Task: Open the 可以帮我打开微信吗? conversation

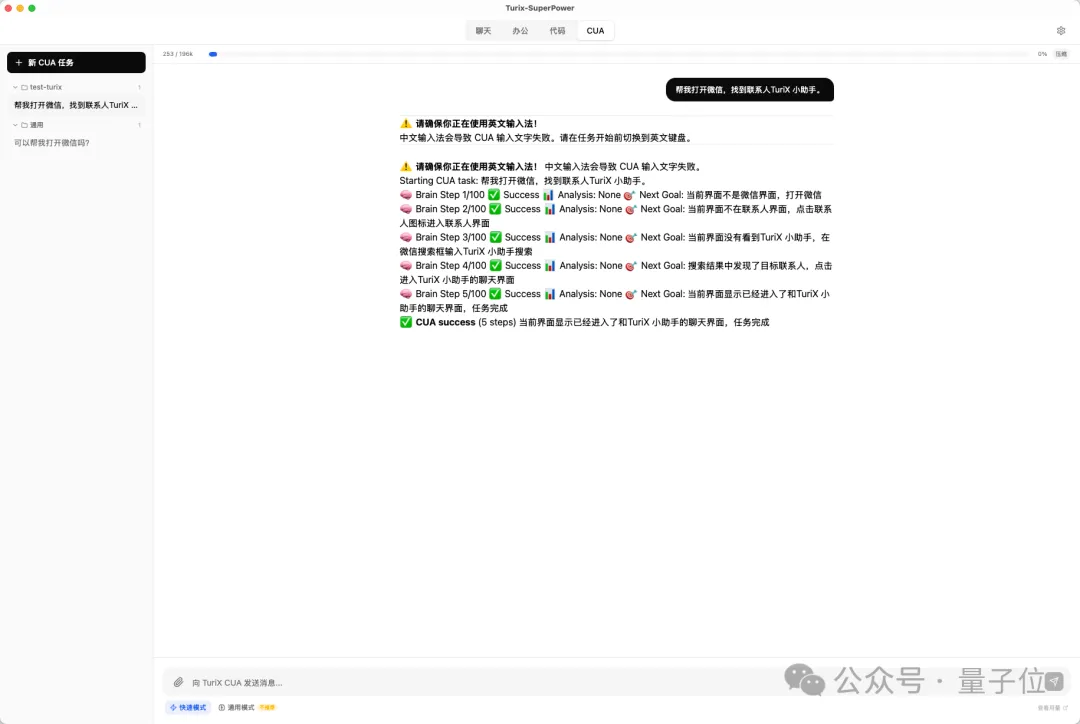Action: coord(52,143)
